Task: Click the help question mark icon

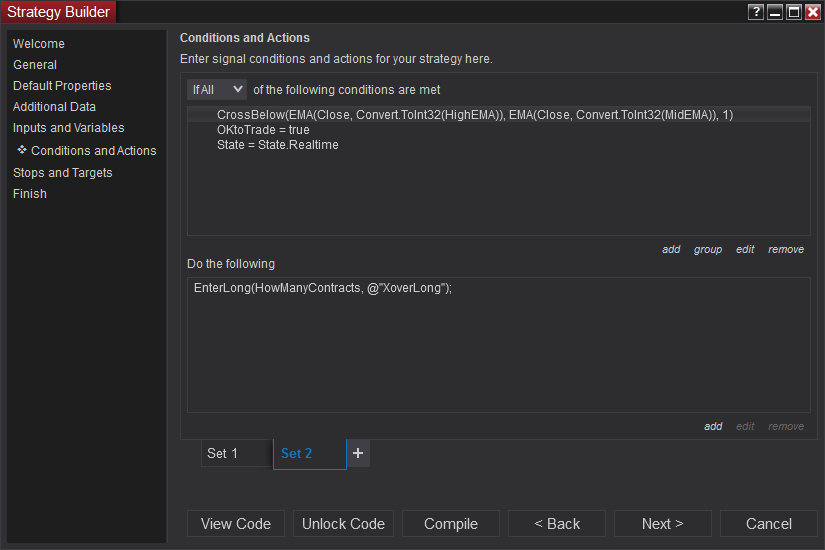Action: [755, 12]
